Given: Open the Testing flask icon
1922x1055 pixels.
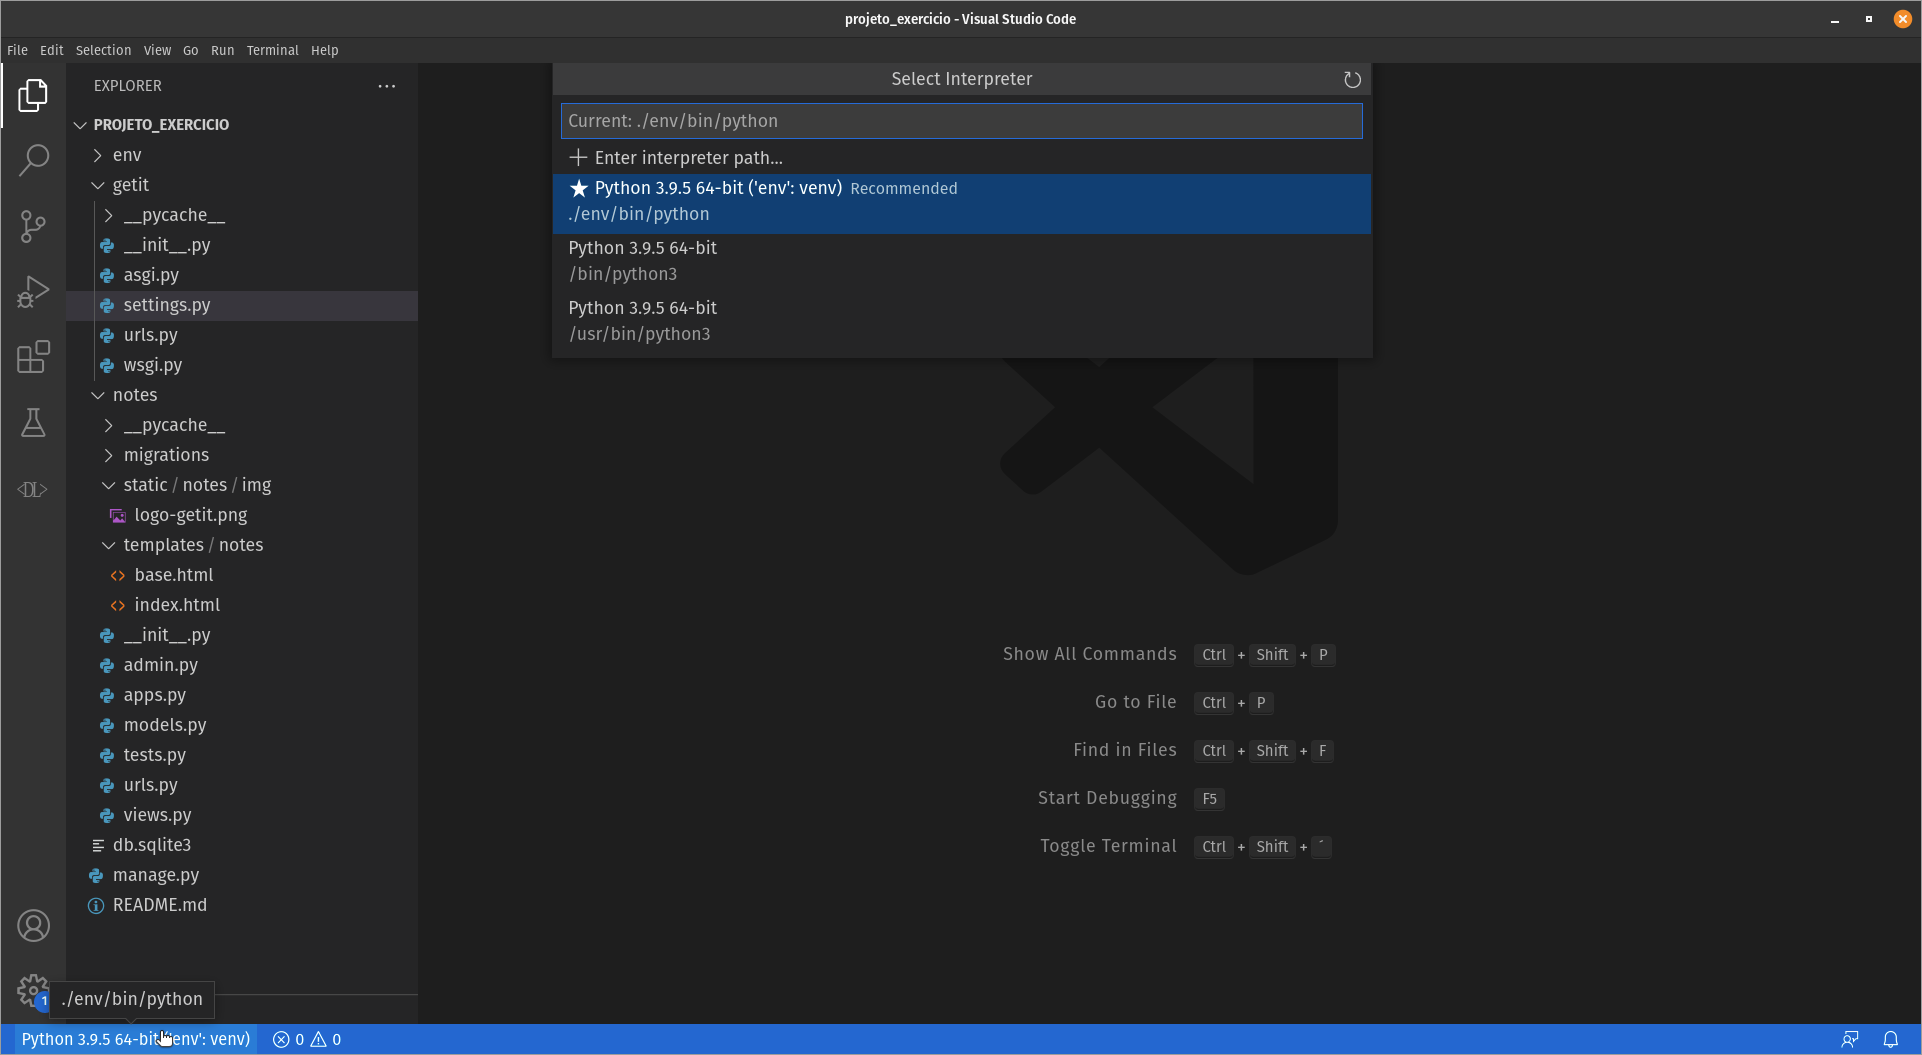Looking at the screenshot, I should pyautogui.click(x=33, y=423).
